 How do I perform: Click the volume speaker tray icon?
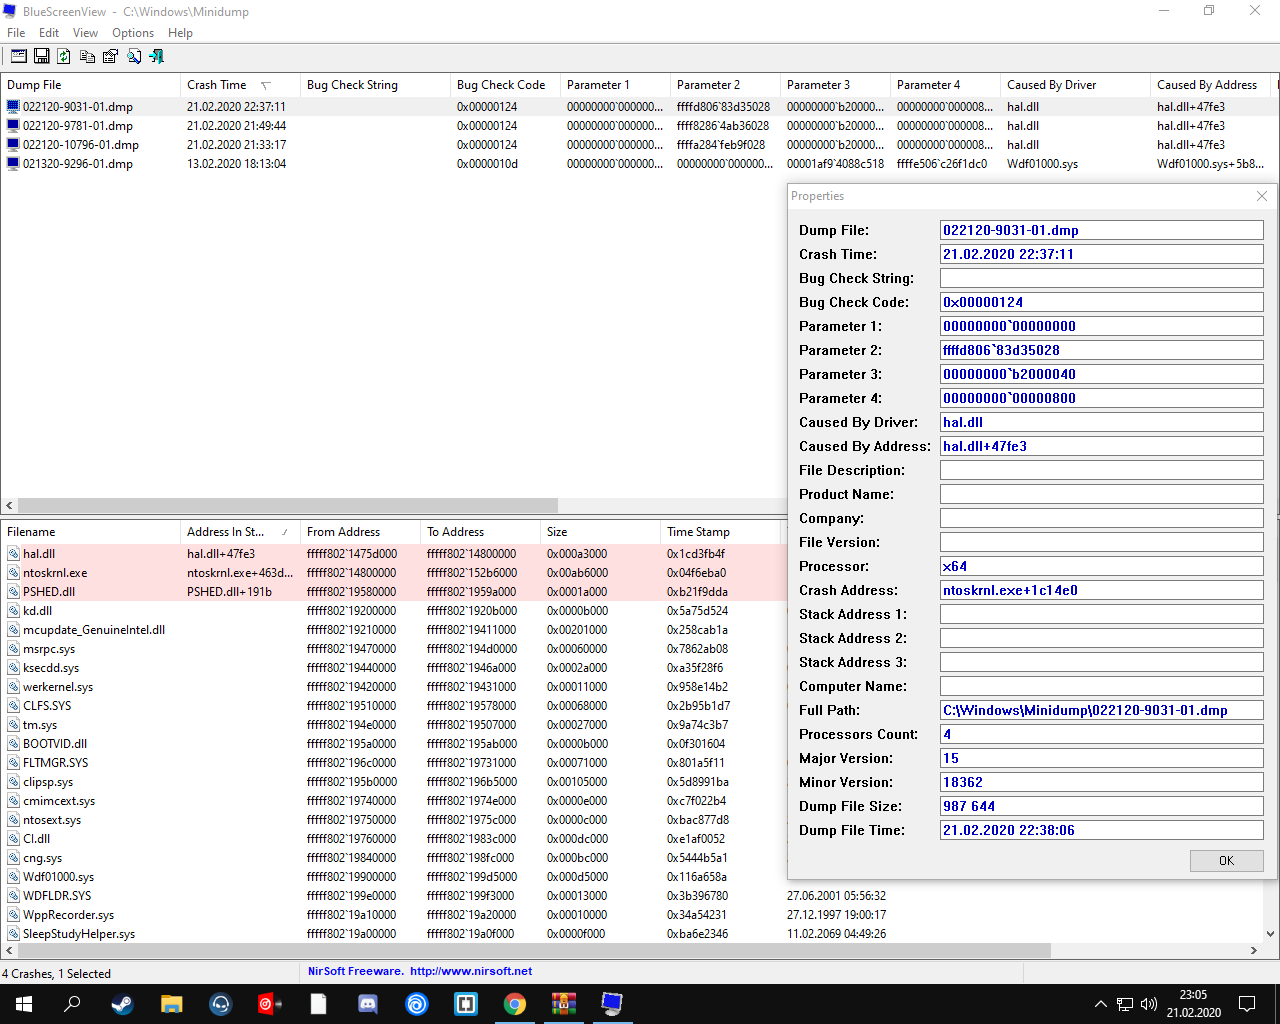[x=1149, y=1004]
